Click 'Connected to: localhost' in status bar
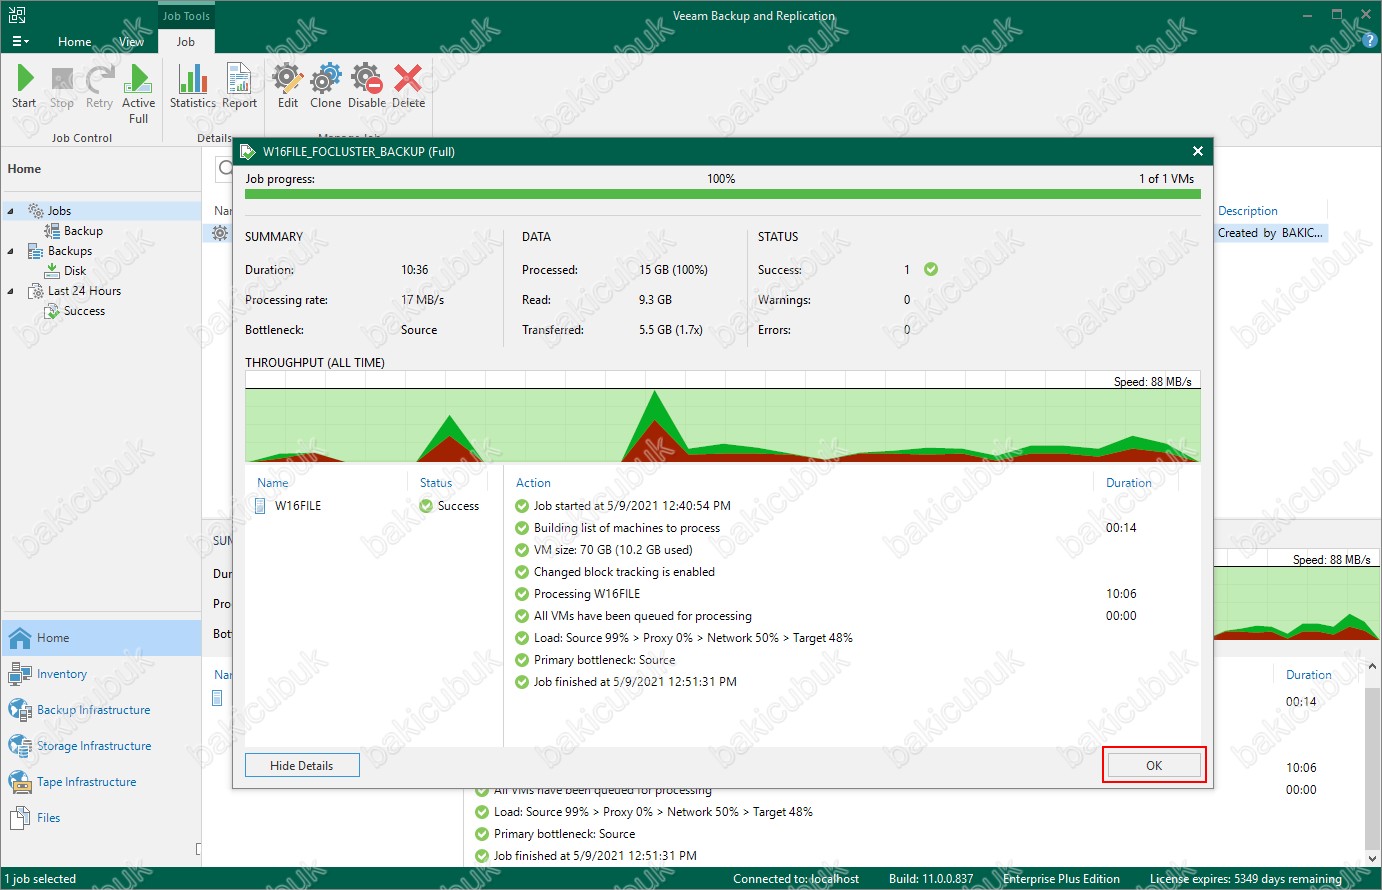 (x=796, y=879)
